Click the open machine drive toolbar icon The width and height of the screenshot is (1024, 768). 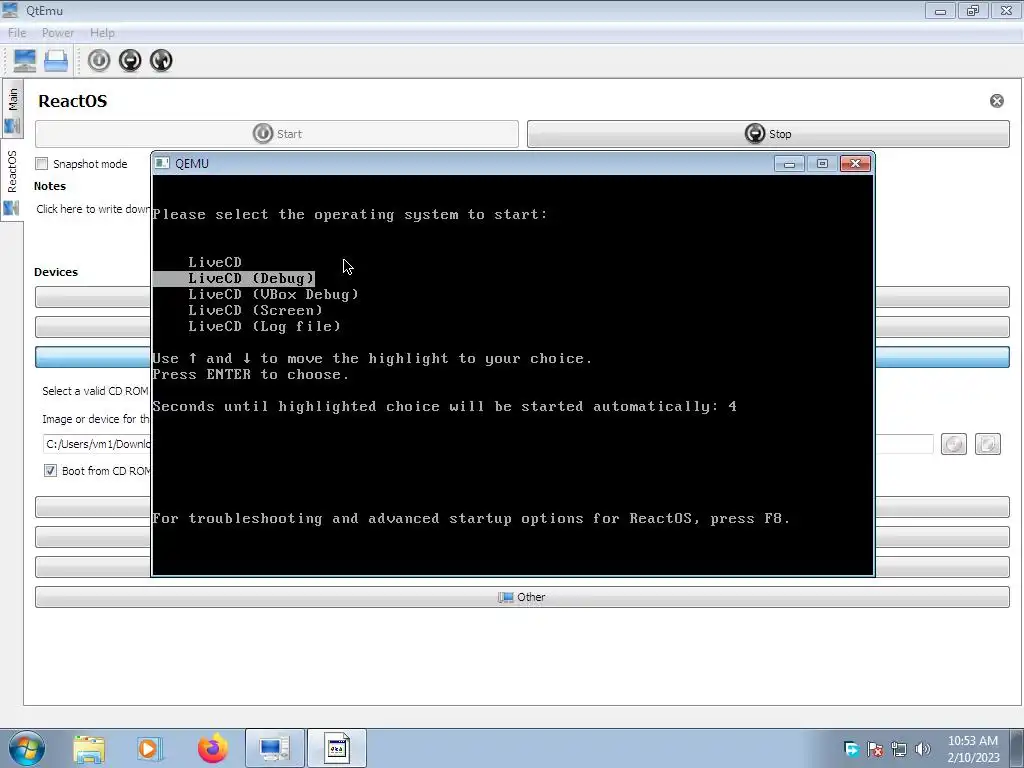click(x=56, y=61)
